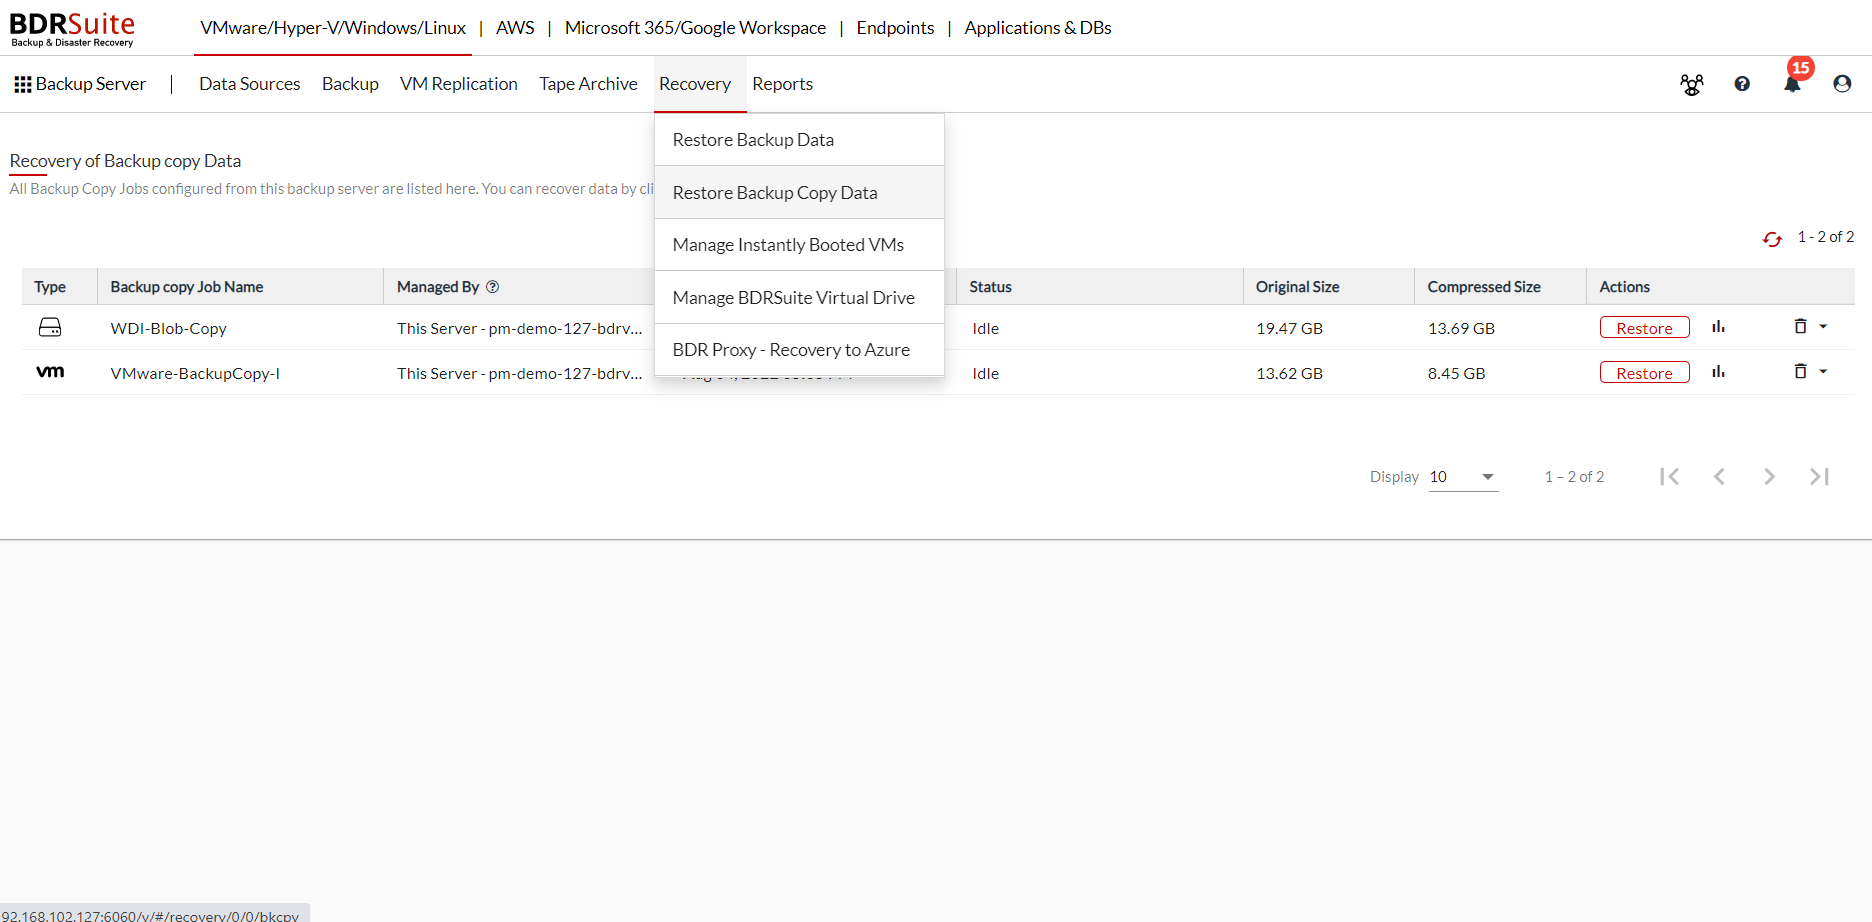The height and width of the screenshot is (922, 1872).
Task: Open the Reports menu
Action: [x=782, y=84]
